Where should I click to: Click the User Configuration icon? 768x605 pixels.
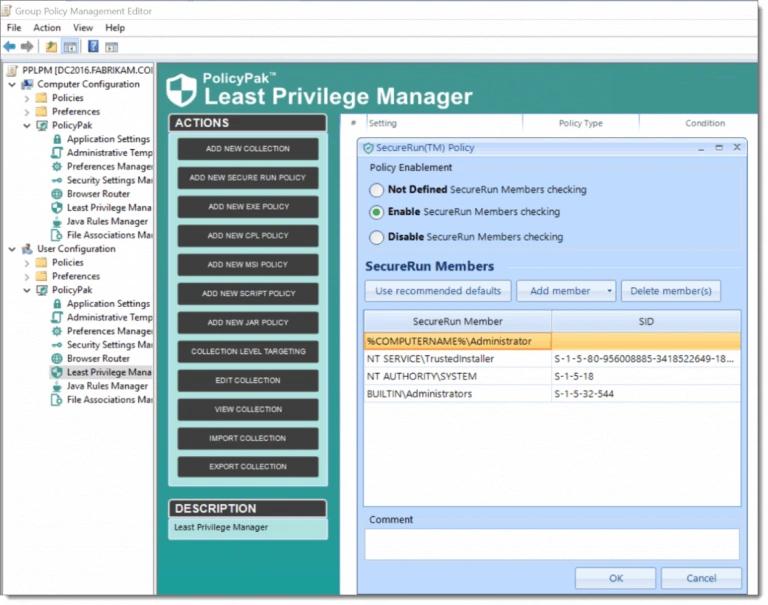tap(27, 249)
